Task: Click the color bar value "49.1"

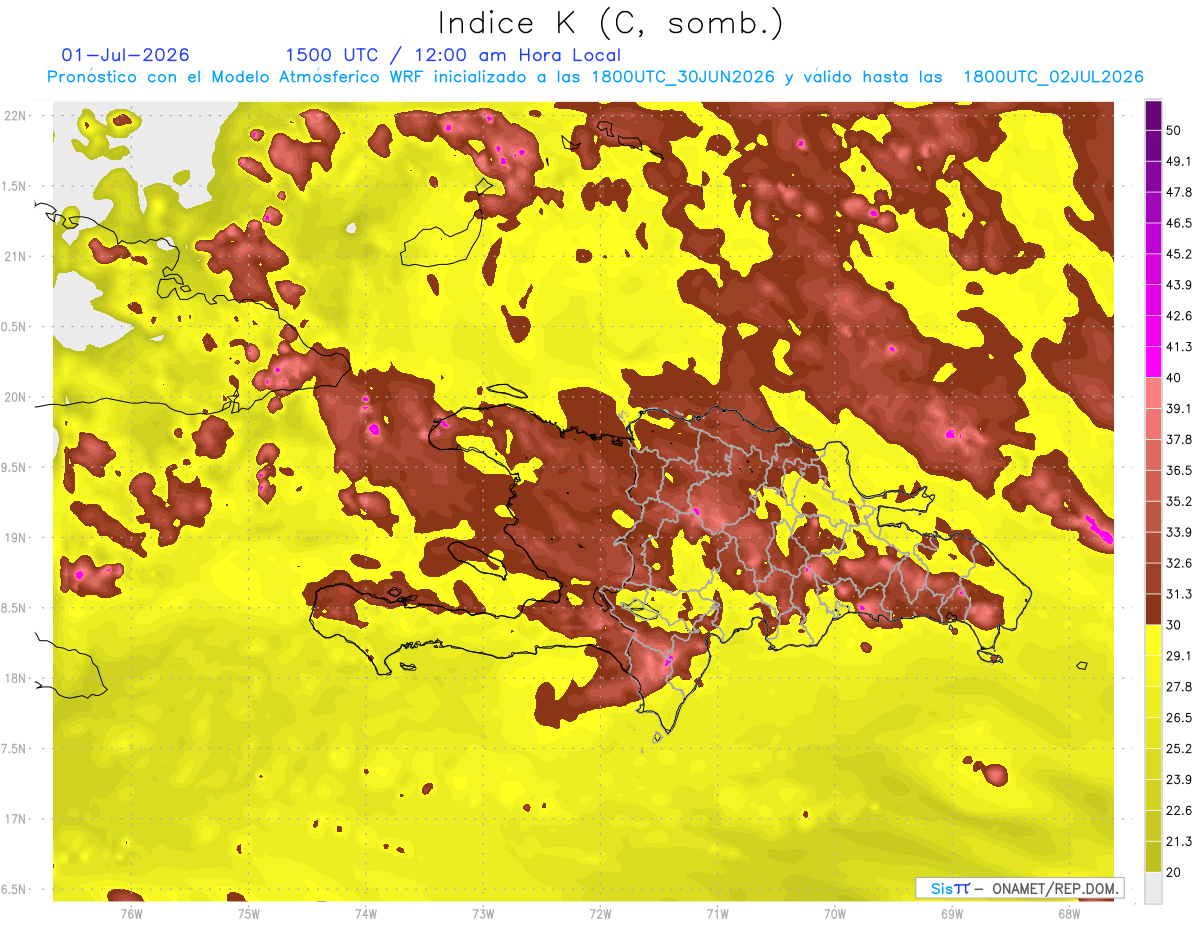Action: click(x=1179, y=161)
